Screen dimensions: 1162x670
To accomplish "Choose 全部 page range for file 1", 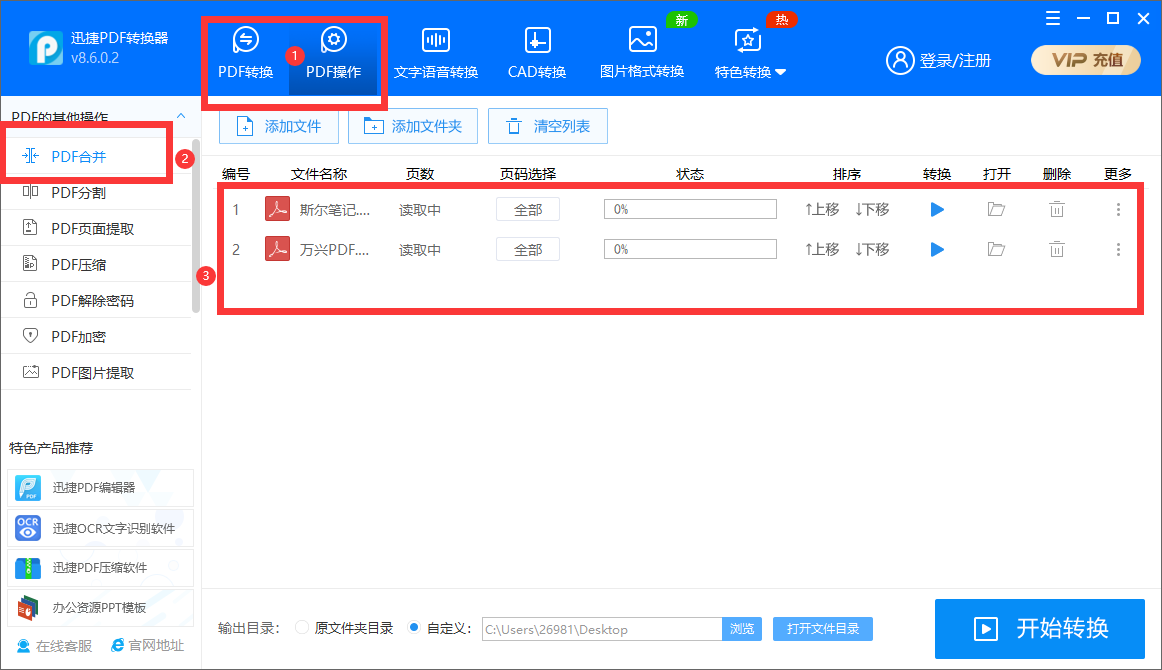I will coord(528,210).
